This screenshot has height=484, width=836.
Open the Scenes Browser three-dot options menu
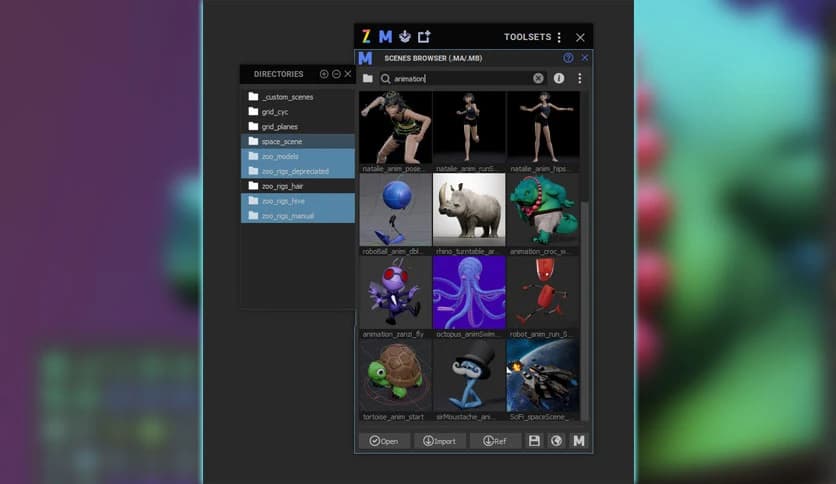pos(580,78)
